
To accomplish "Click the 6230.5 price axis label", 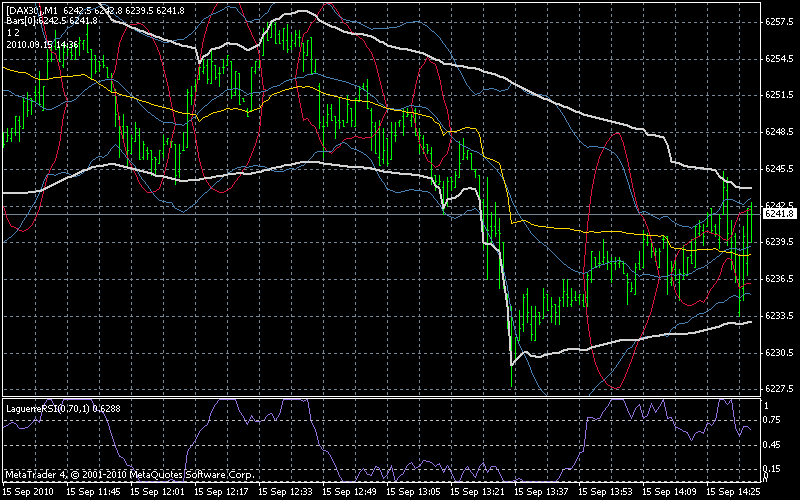I will click(x=779, y=353).
